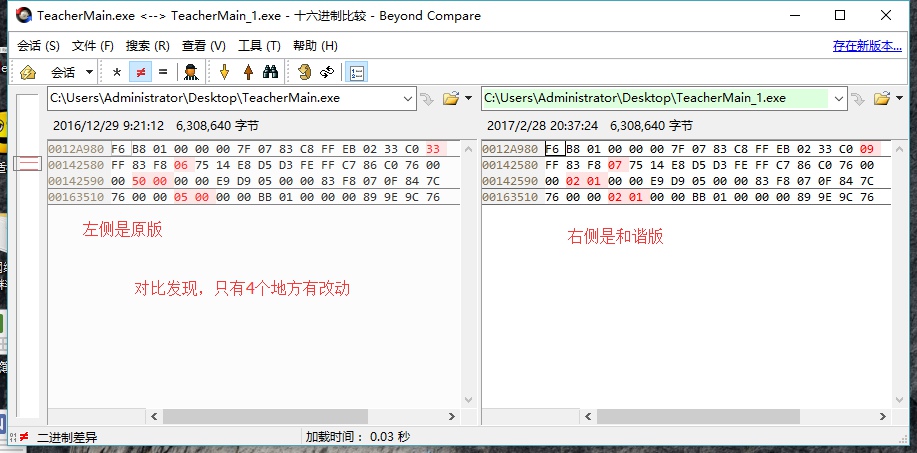Browse for file with folder icon beside TeacherMain_1.exe

(881, 98)
